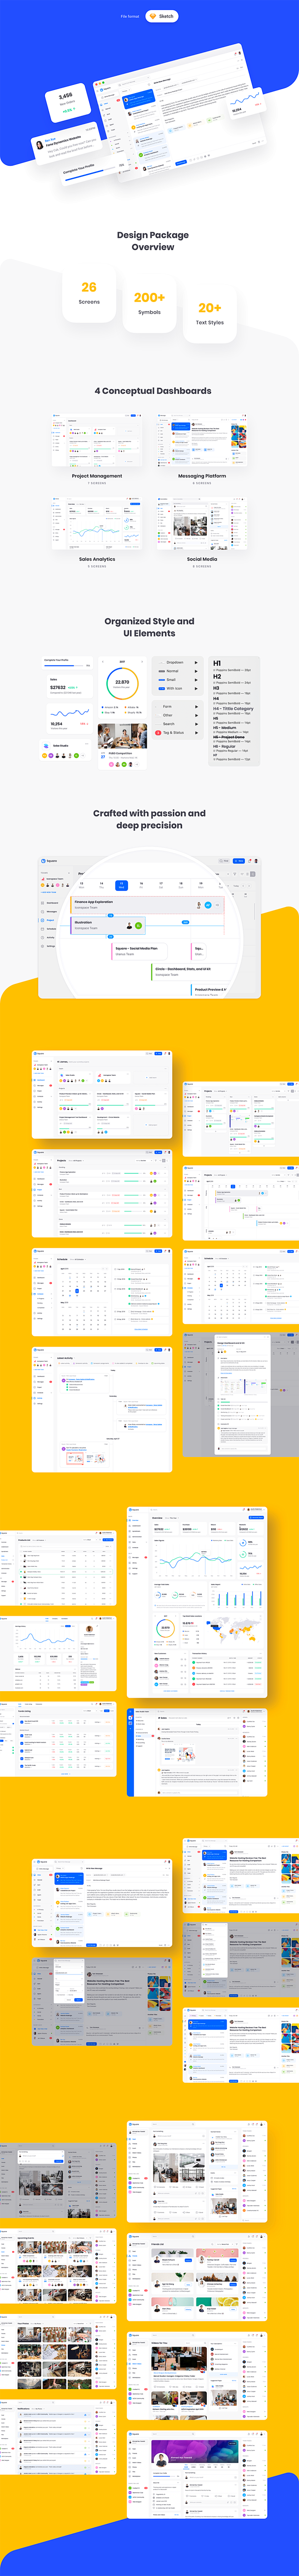Open the Messaging Platform dashboard thumbnail
Screen dimensions: 299x2576
[202, 440]
